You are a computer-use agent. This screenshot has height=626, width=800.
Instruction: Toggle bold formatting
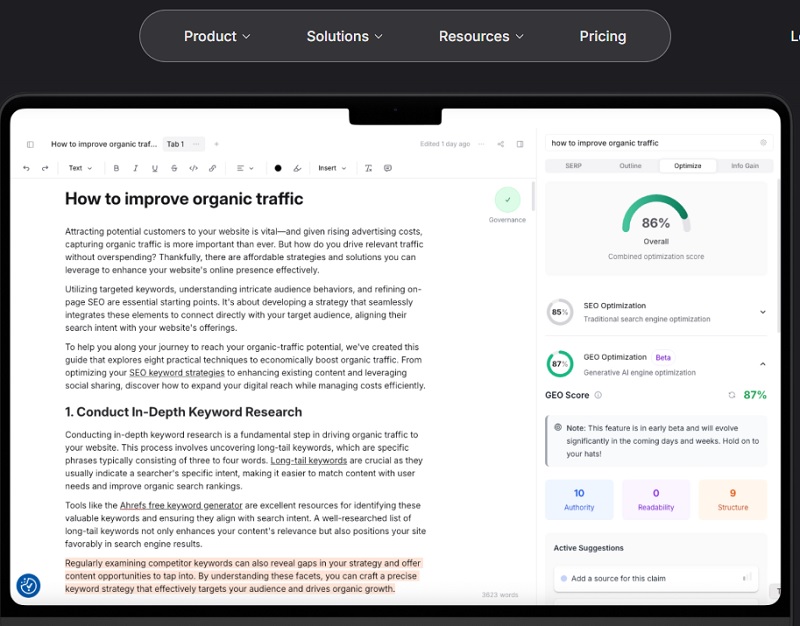pyautogui.click(x=116, y=168)
